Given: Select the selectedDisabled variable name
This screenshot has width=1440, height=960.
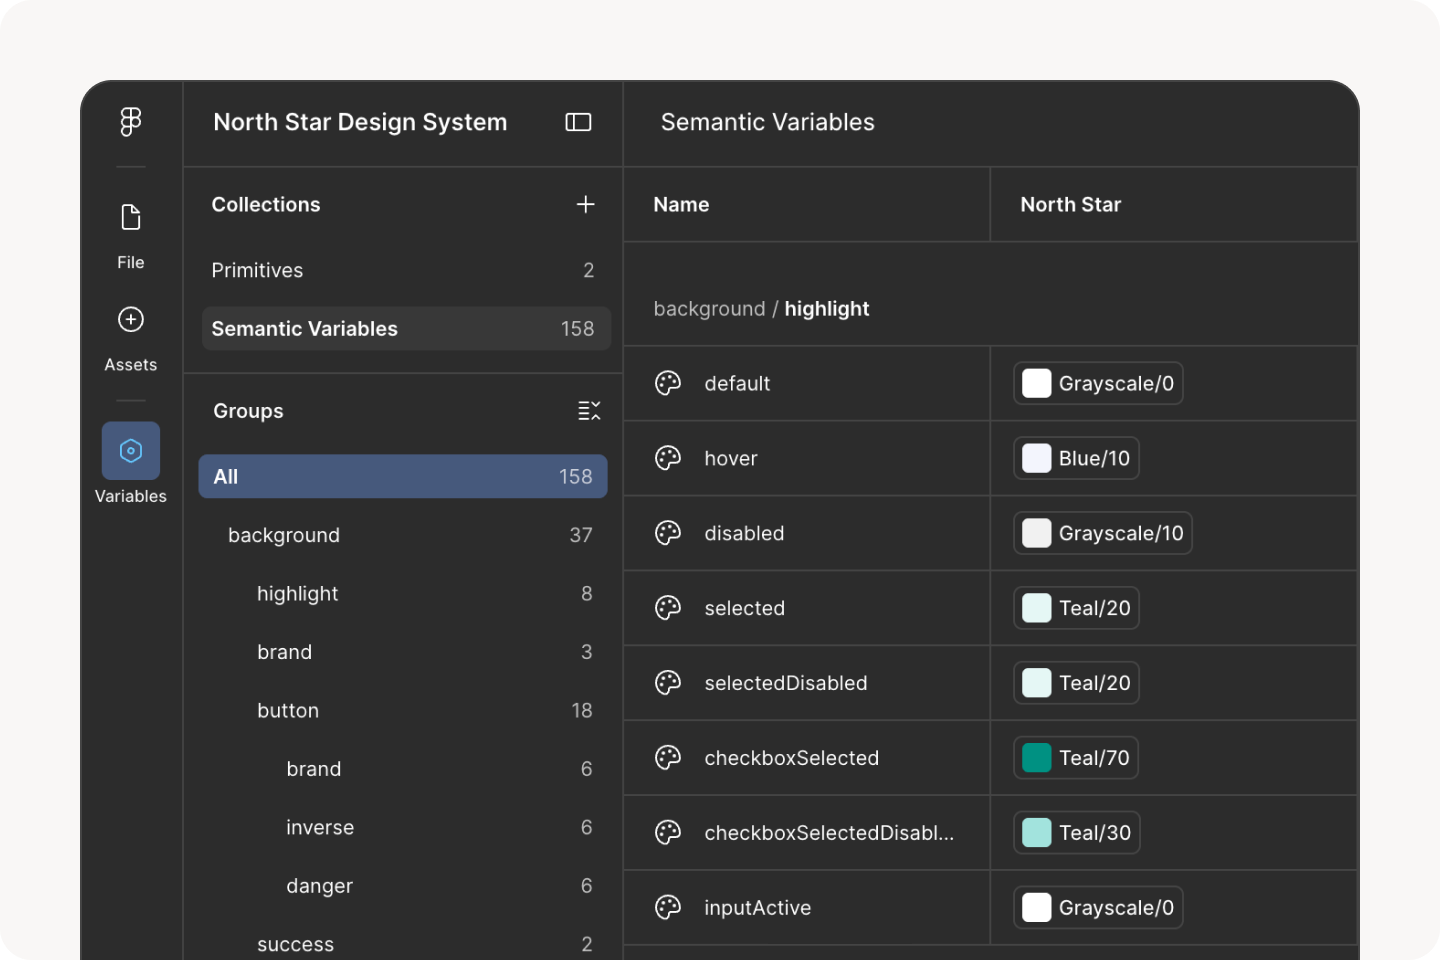Looking at the screenshot, I should pyautogui.click(x=786, y=683).
